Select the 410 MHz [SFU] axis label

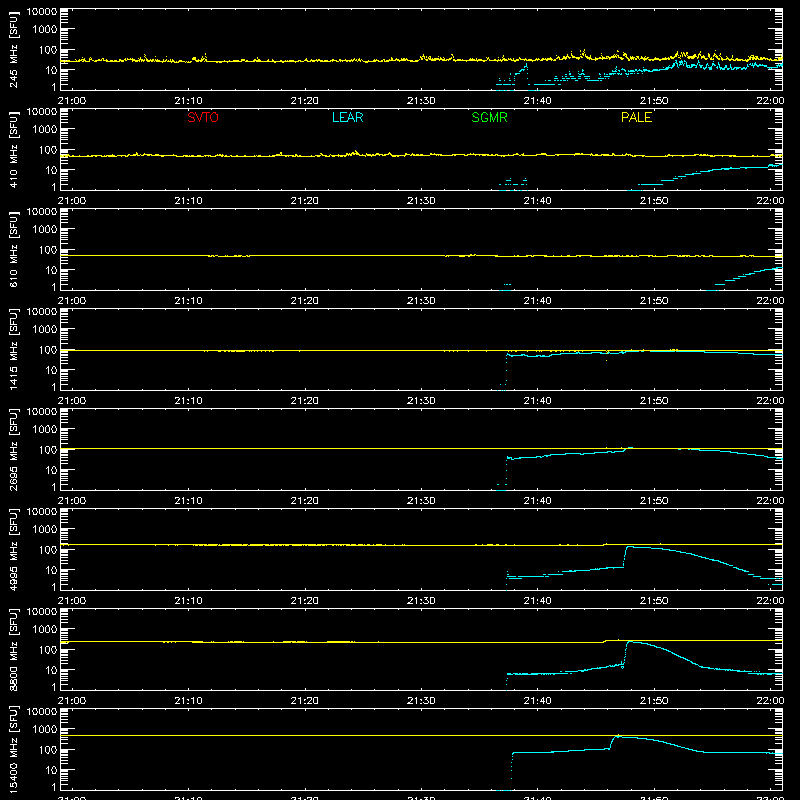coord(13,149)
